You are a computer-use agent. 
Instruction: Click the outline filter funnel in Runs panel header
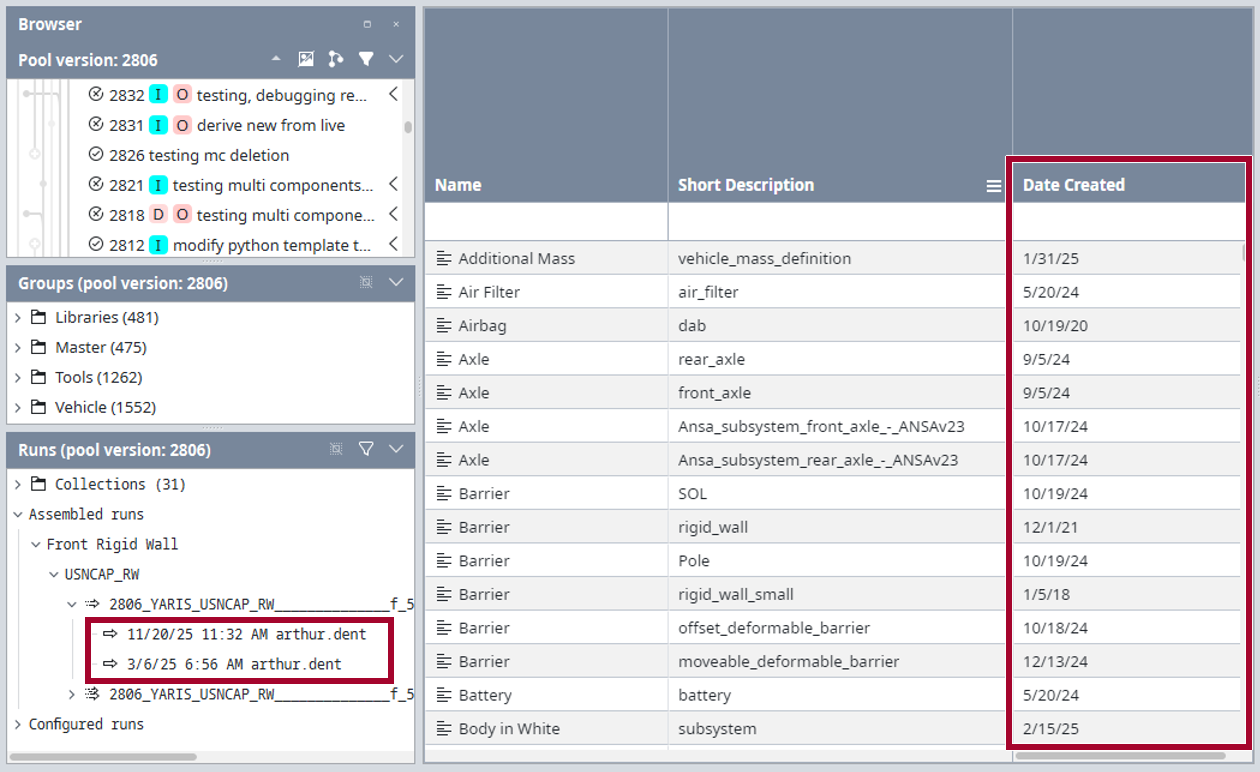click(x=366, y=450)
